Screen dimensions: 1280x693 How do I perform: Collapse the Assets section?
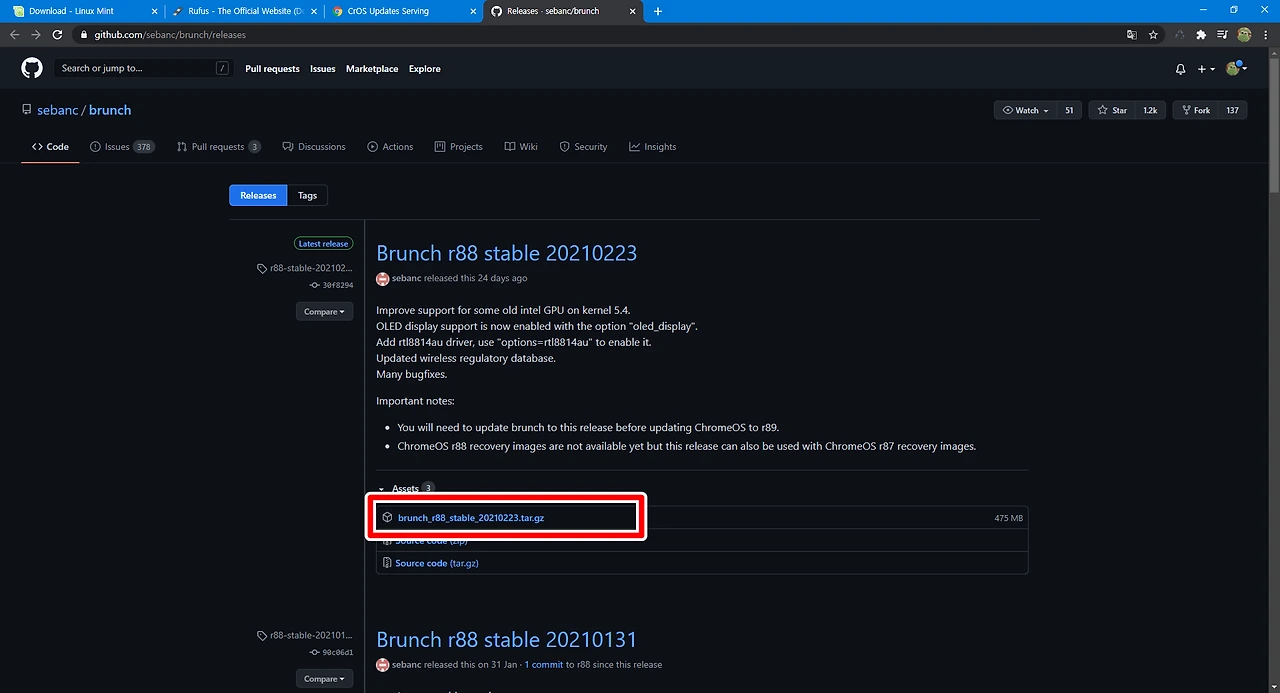(x=405, y=488)
